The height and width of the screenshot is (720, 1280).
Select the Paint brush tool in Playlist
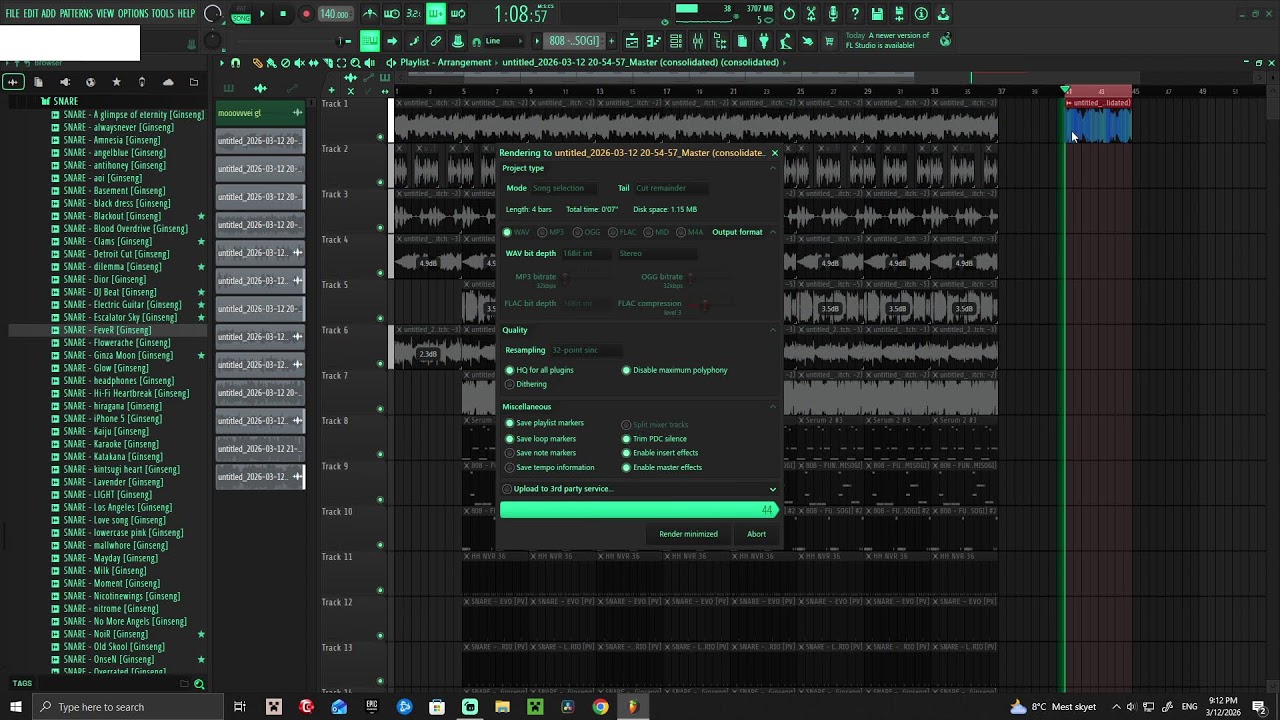(x=271, y=63)
